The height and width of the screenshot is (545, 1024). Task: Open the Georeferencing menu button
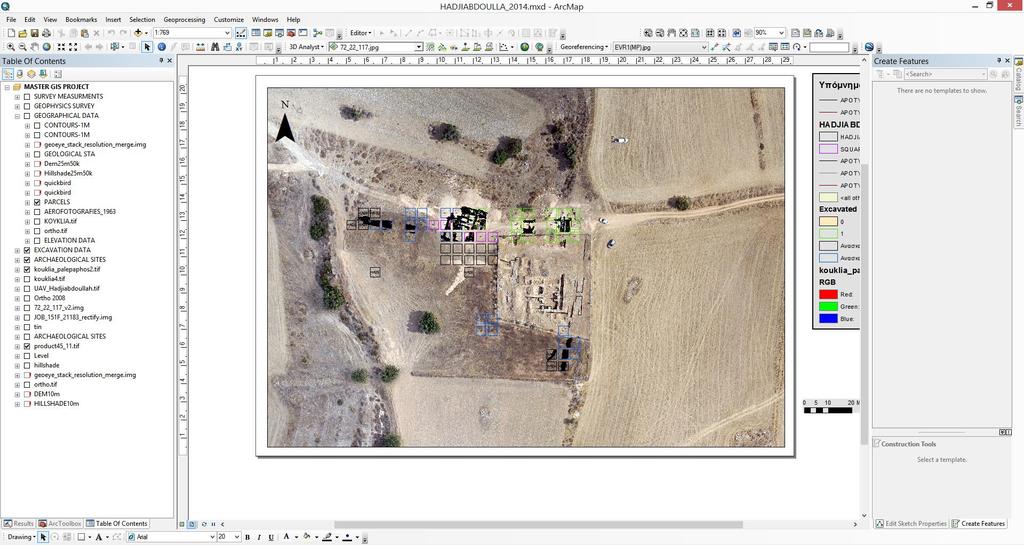pyautogui.click(x=584, y=47)
